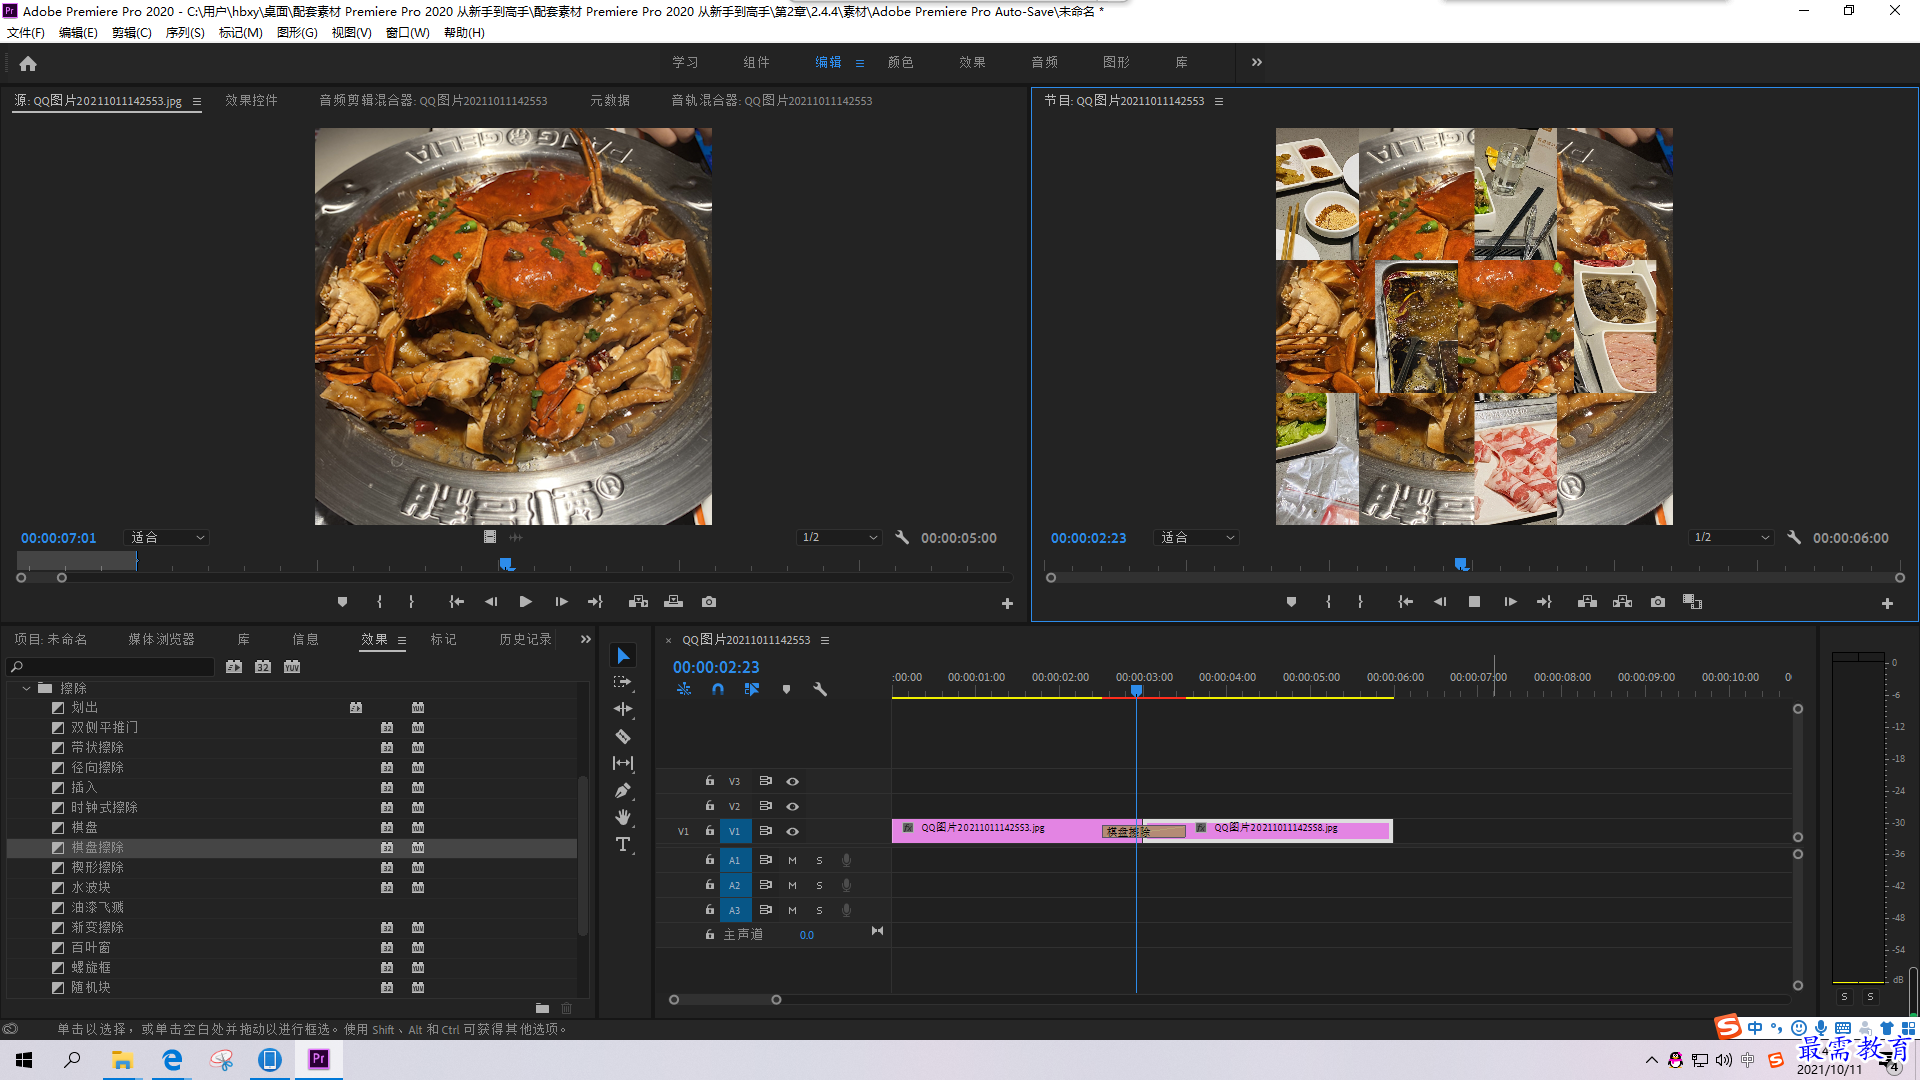Switch to 颜色 workspace tab
This screenshot has height=1080, width=1920.
[x=900, y=62]
